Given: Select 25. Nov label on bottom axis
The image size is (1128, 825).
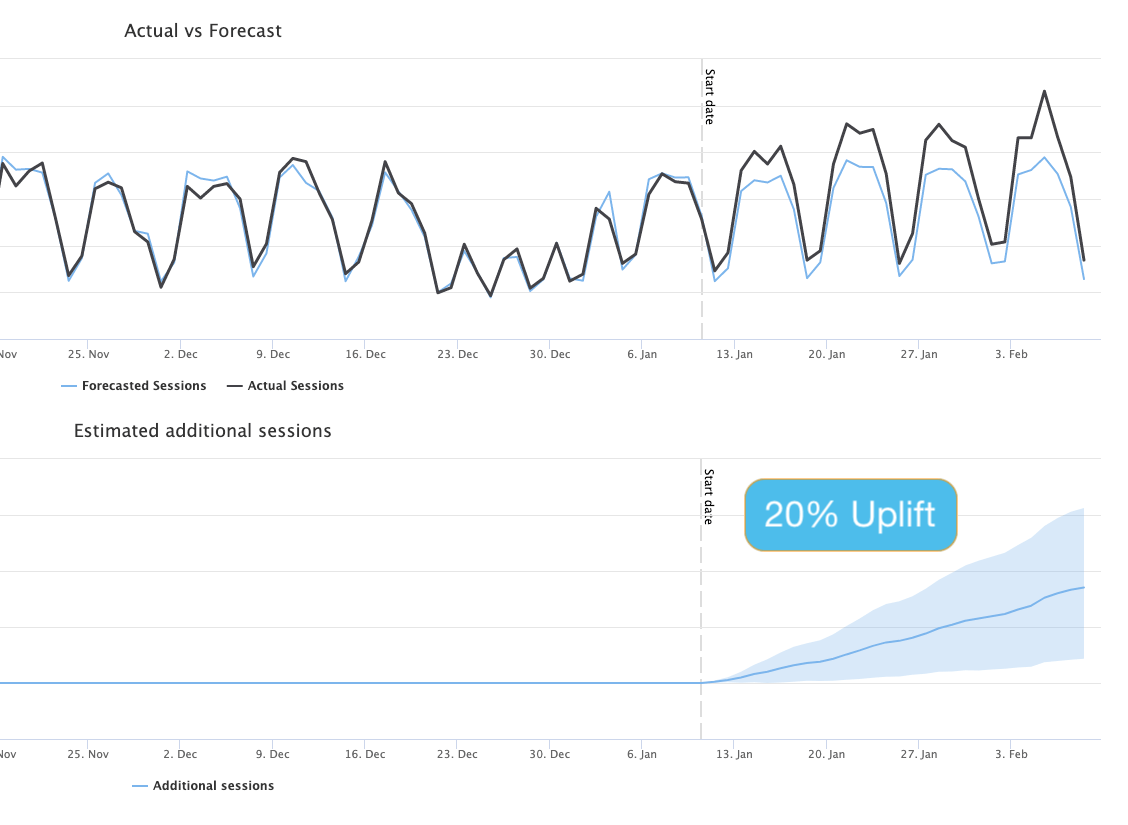Looking at the screenshot, I should coord(88,754).
